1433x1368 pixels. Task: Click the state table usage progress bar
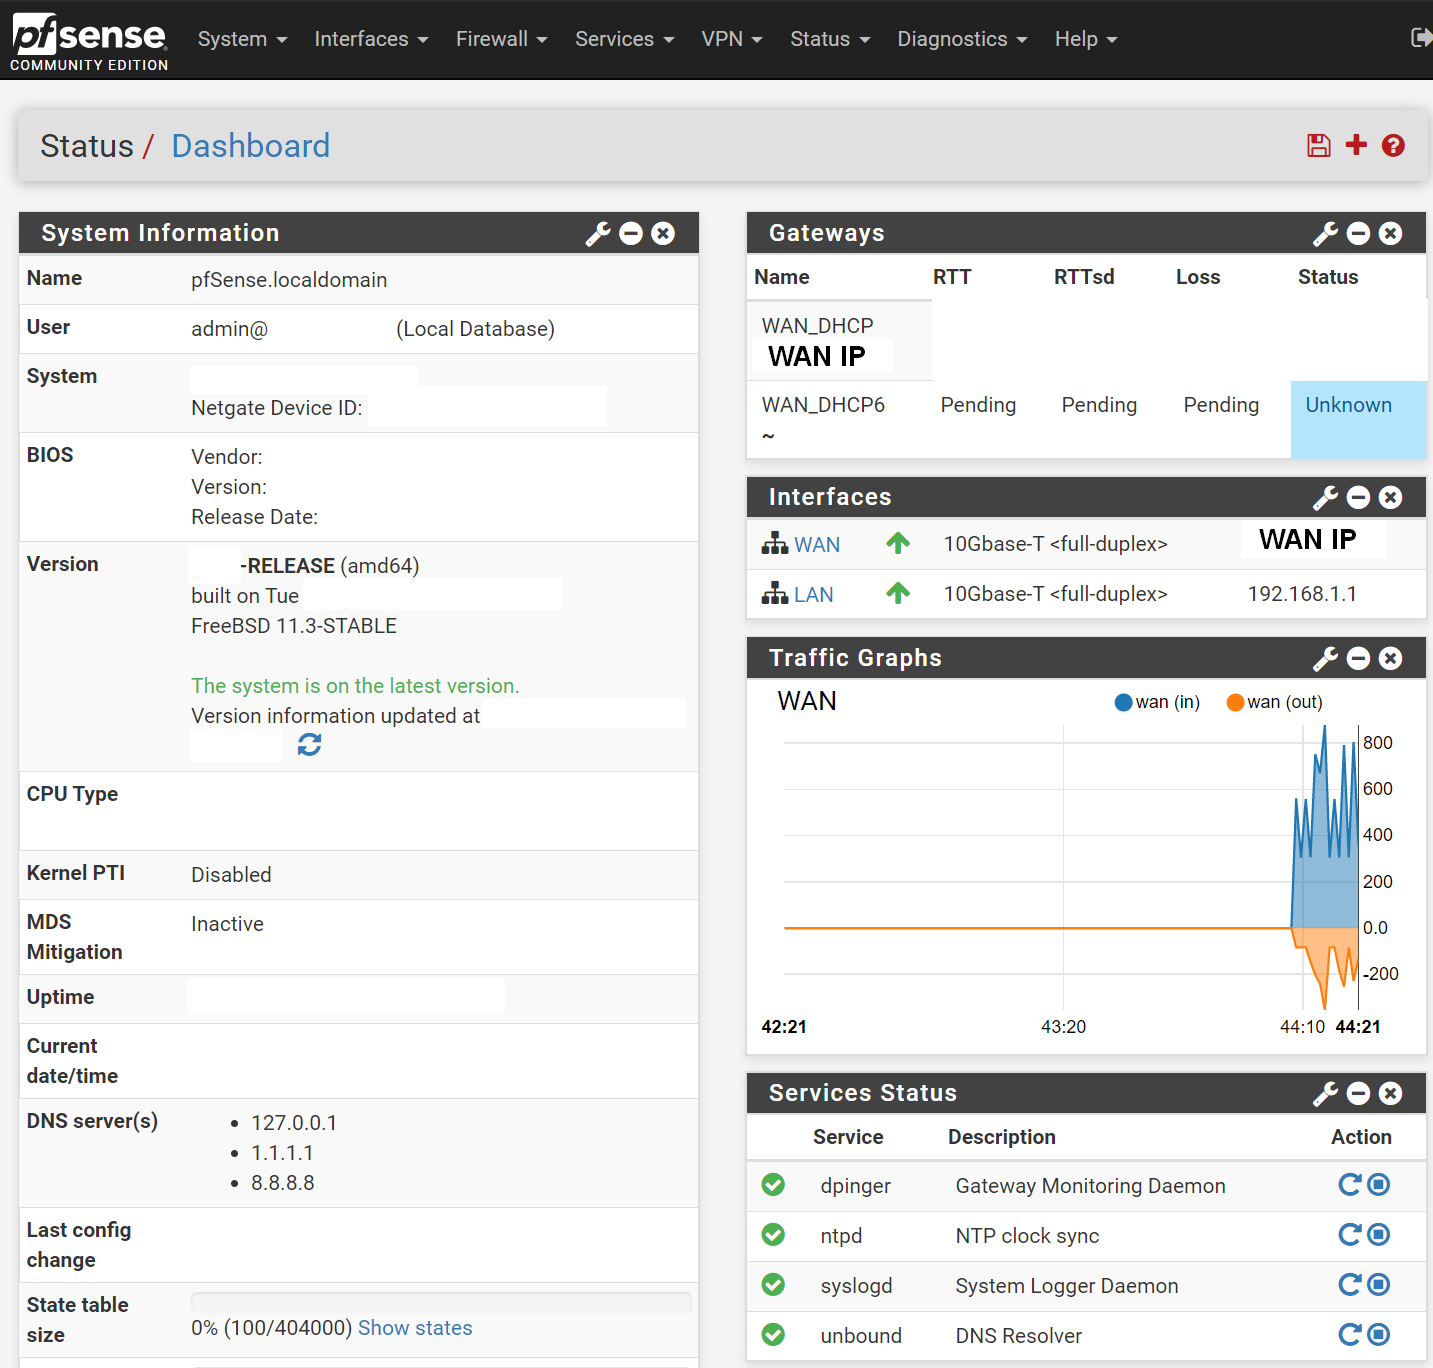[x=441, y=1302]
